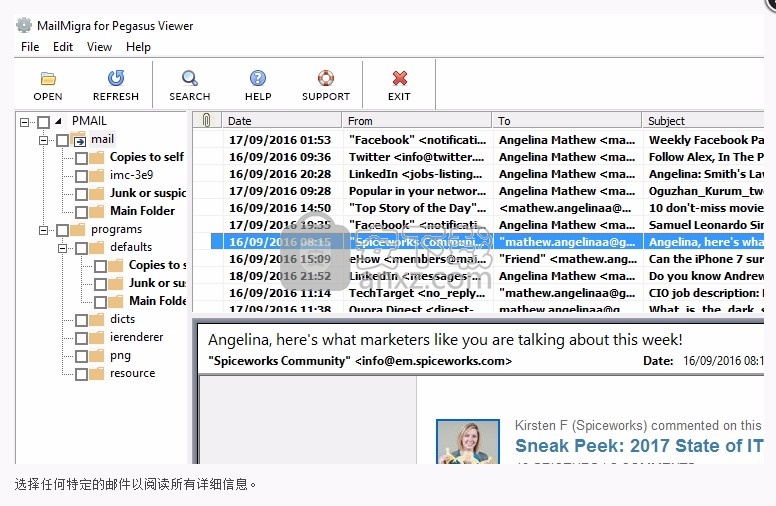The image size is (776, 506).
Task: Click the mail folder icon in tree
Action: pyautogui.click(x=79, y=140)
